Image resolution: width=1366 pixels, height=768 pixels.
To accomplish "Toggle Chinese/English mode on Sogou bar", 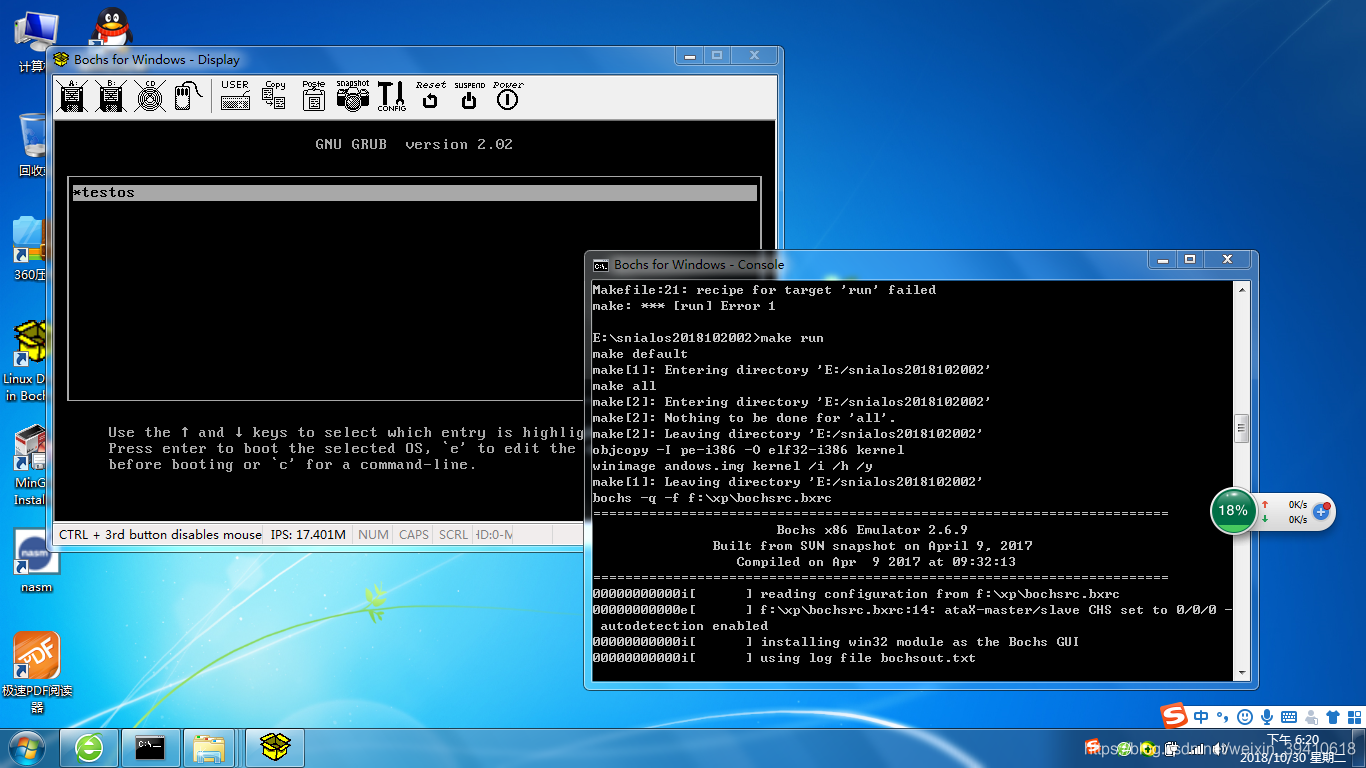I will click(x=1201, y=717).
